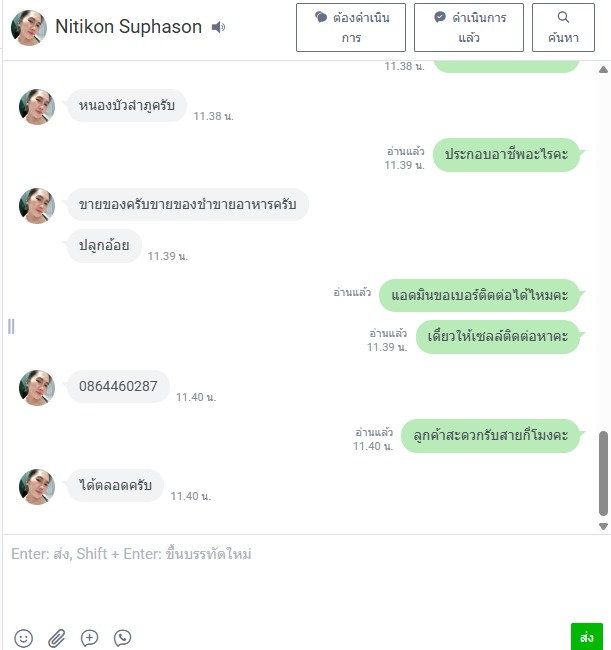
Task: Select the ประกอบอาชีพอะไรคะ sent message bubble
Action: (506, 154)
